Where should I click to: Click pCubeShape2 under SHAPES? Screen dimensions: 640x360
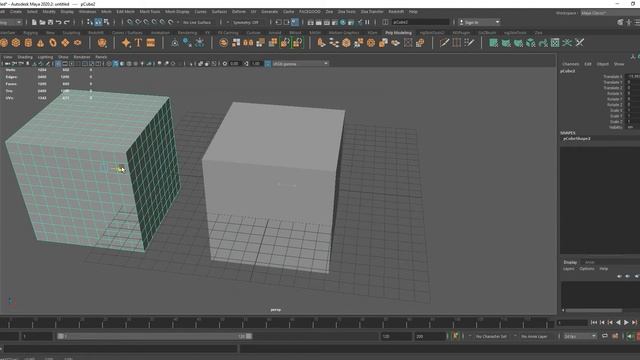pyautogui.click(x=576, y=139)
